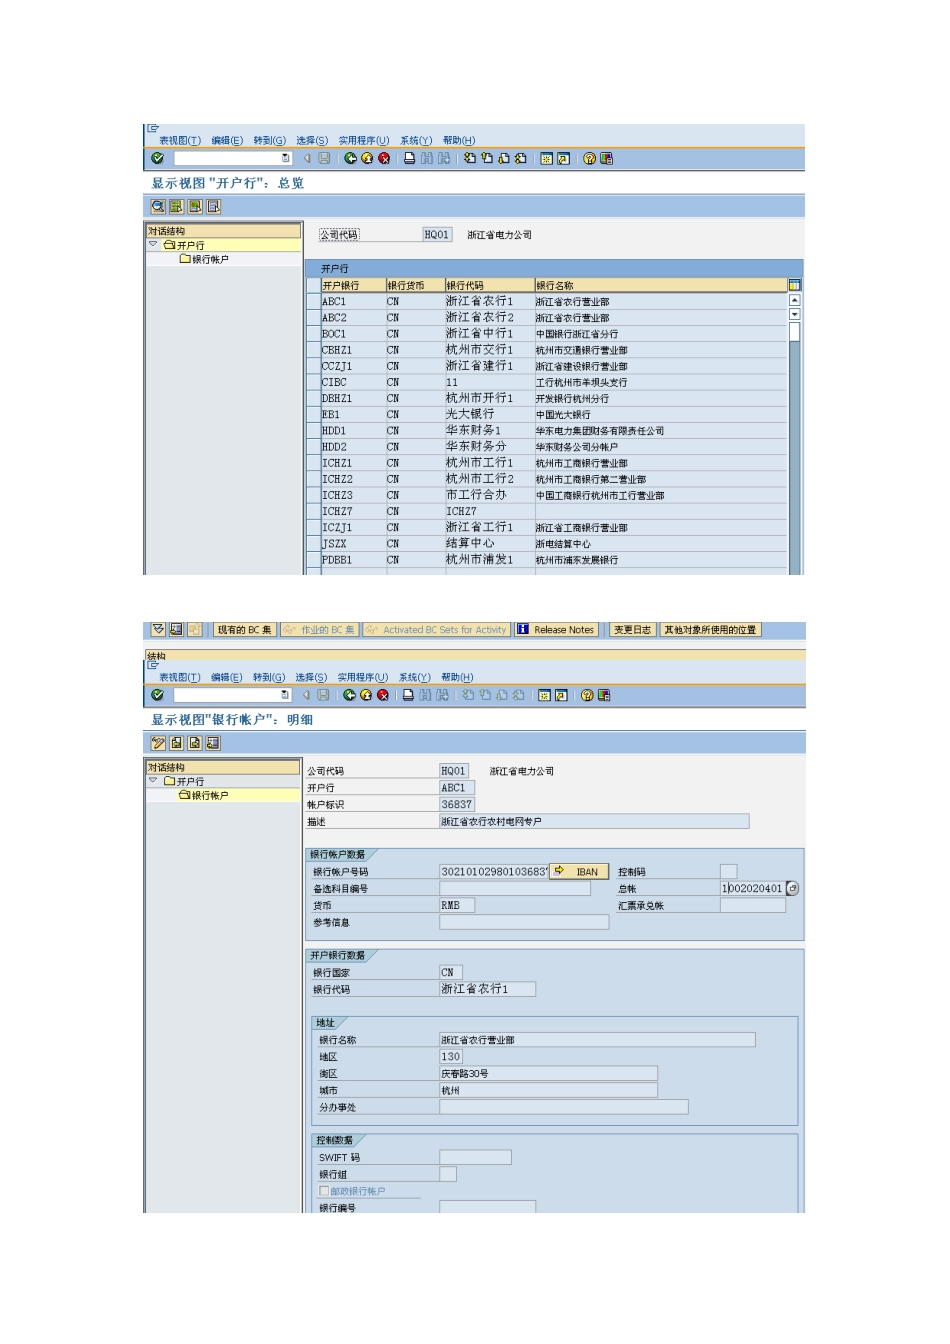This screenshot has height=1344, width=950.
Task: Click the IBAN button
Action: pos(577,871)
